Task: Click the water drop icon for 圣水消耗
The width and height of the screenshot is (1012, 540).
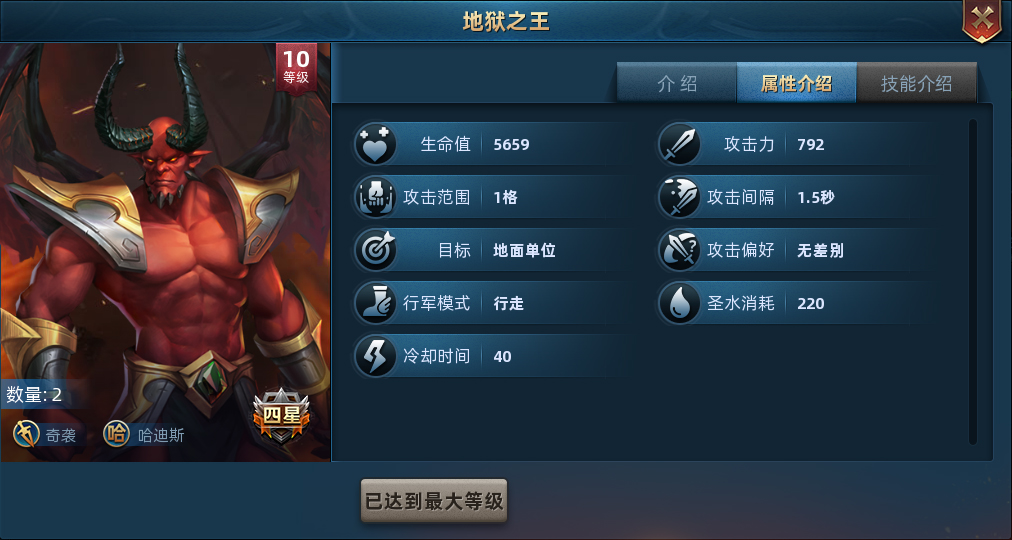Action: [x=679, y=303]
